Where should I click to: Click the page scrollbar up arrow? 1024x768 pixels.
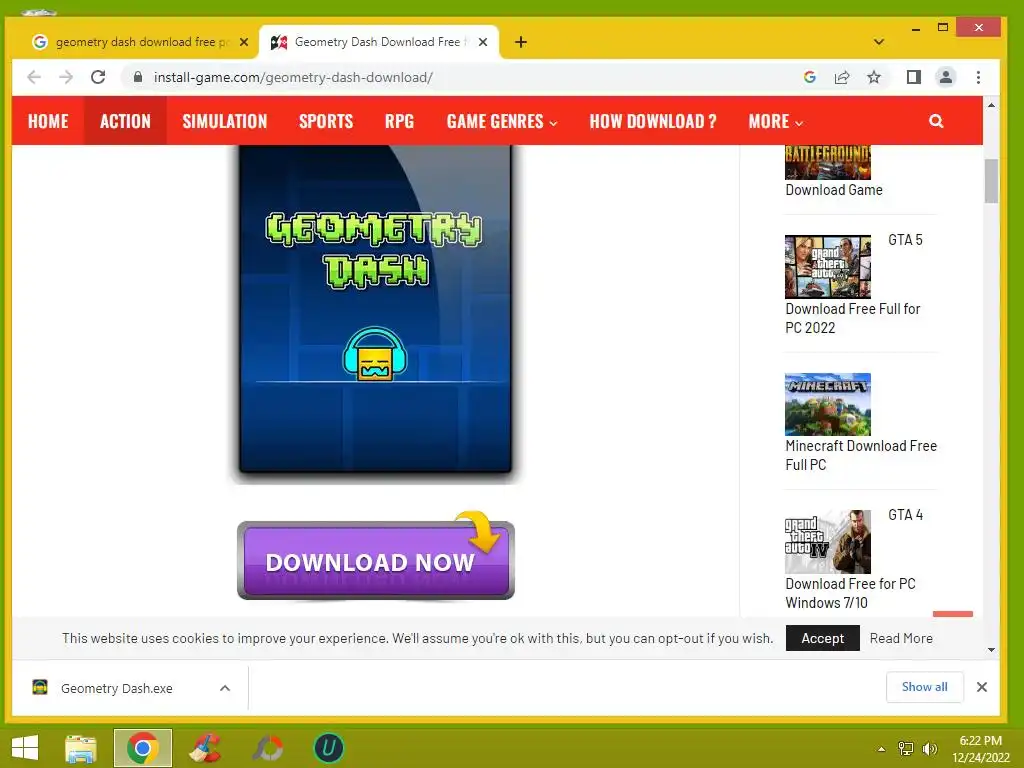point(991,105)
